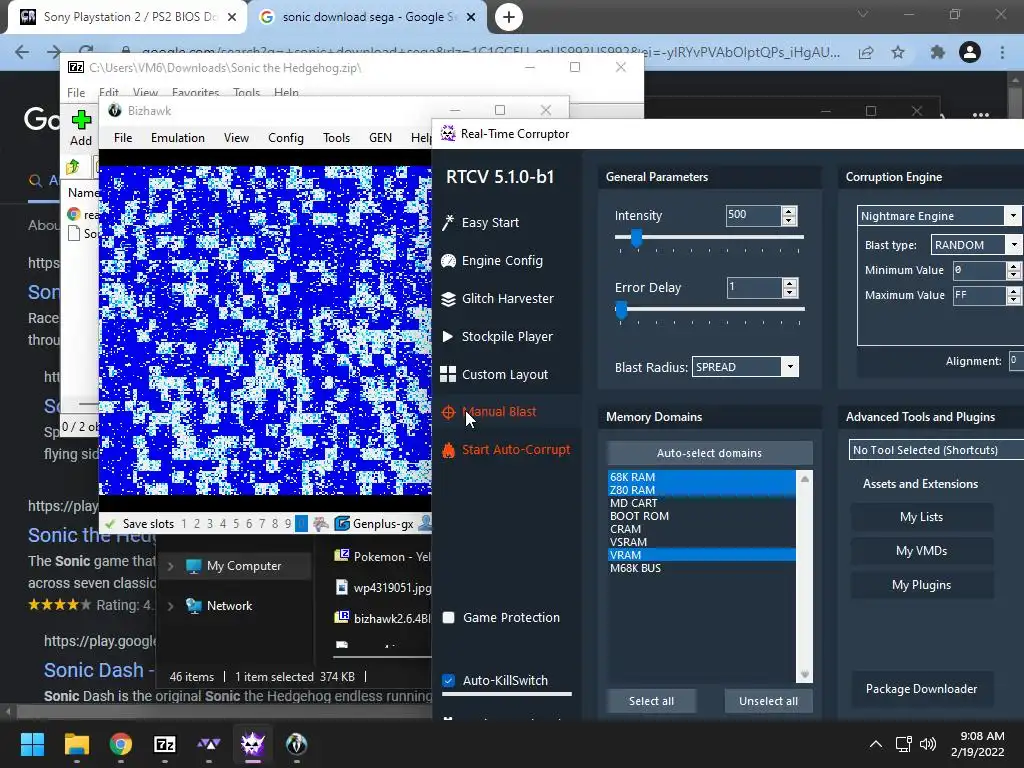Viewport: 1024px width, 768px height.
Task: Click Unselect all domains button
Action: point(768,701)
